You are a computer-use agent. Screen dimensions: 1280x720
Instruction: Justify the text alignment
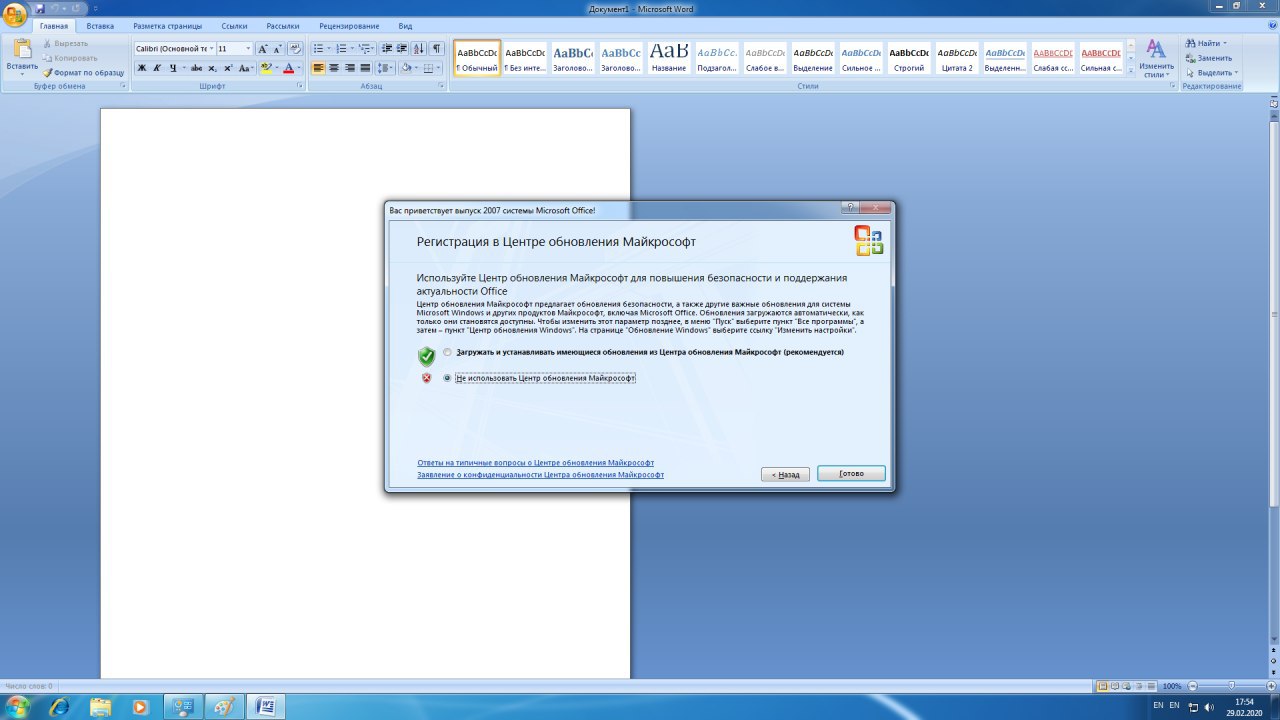[365, 68]
